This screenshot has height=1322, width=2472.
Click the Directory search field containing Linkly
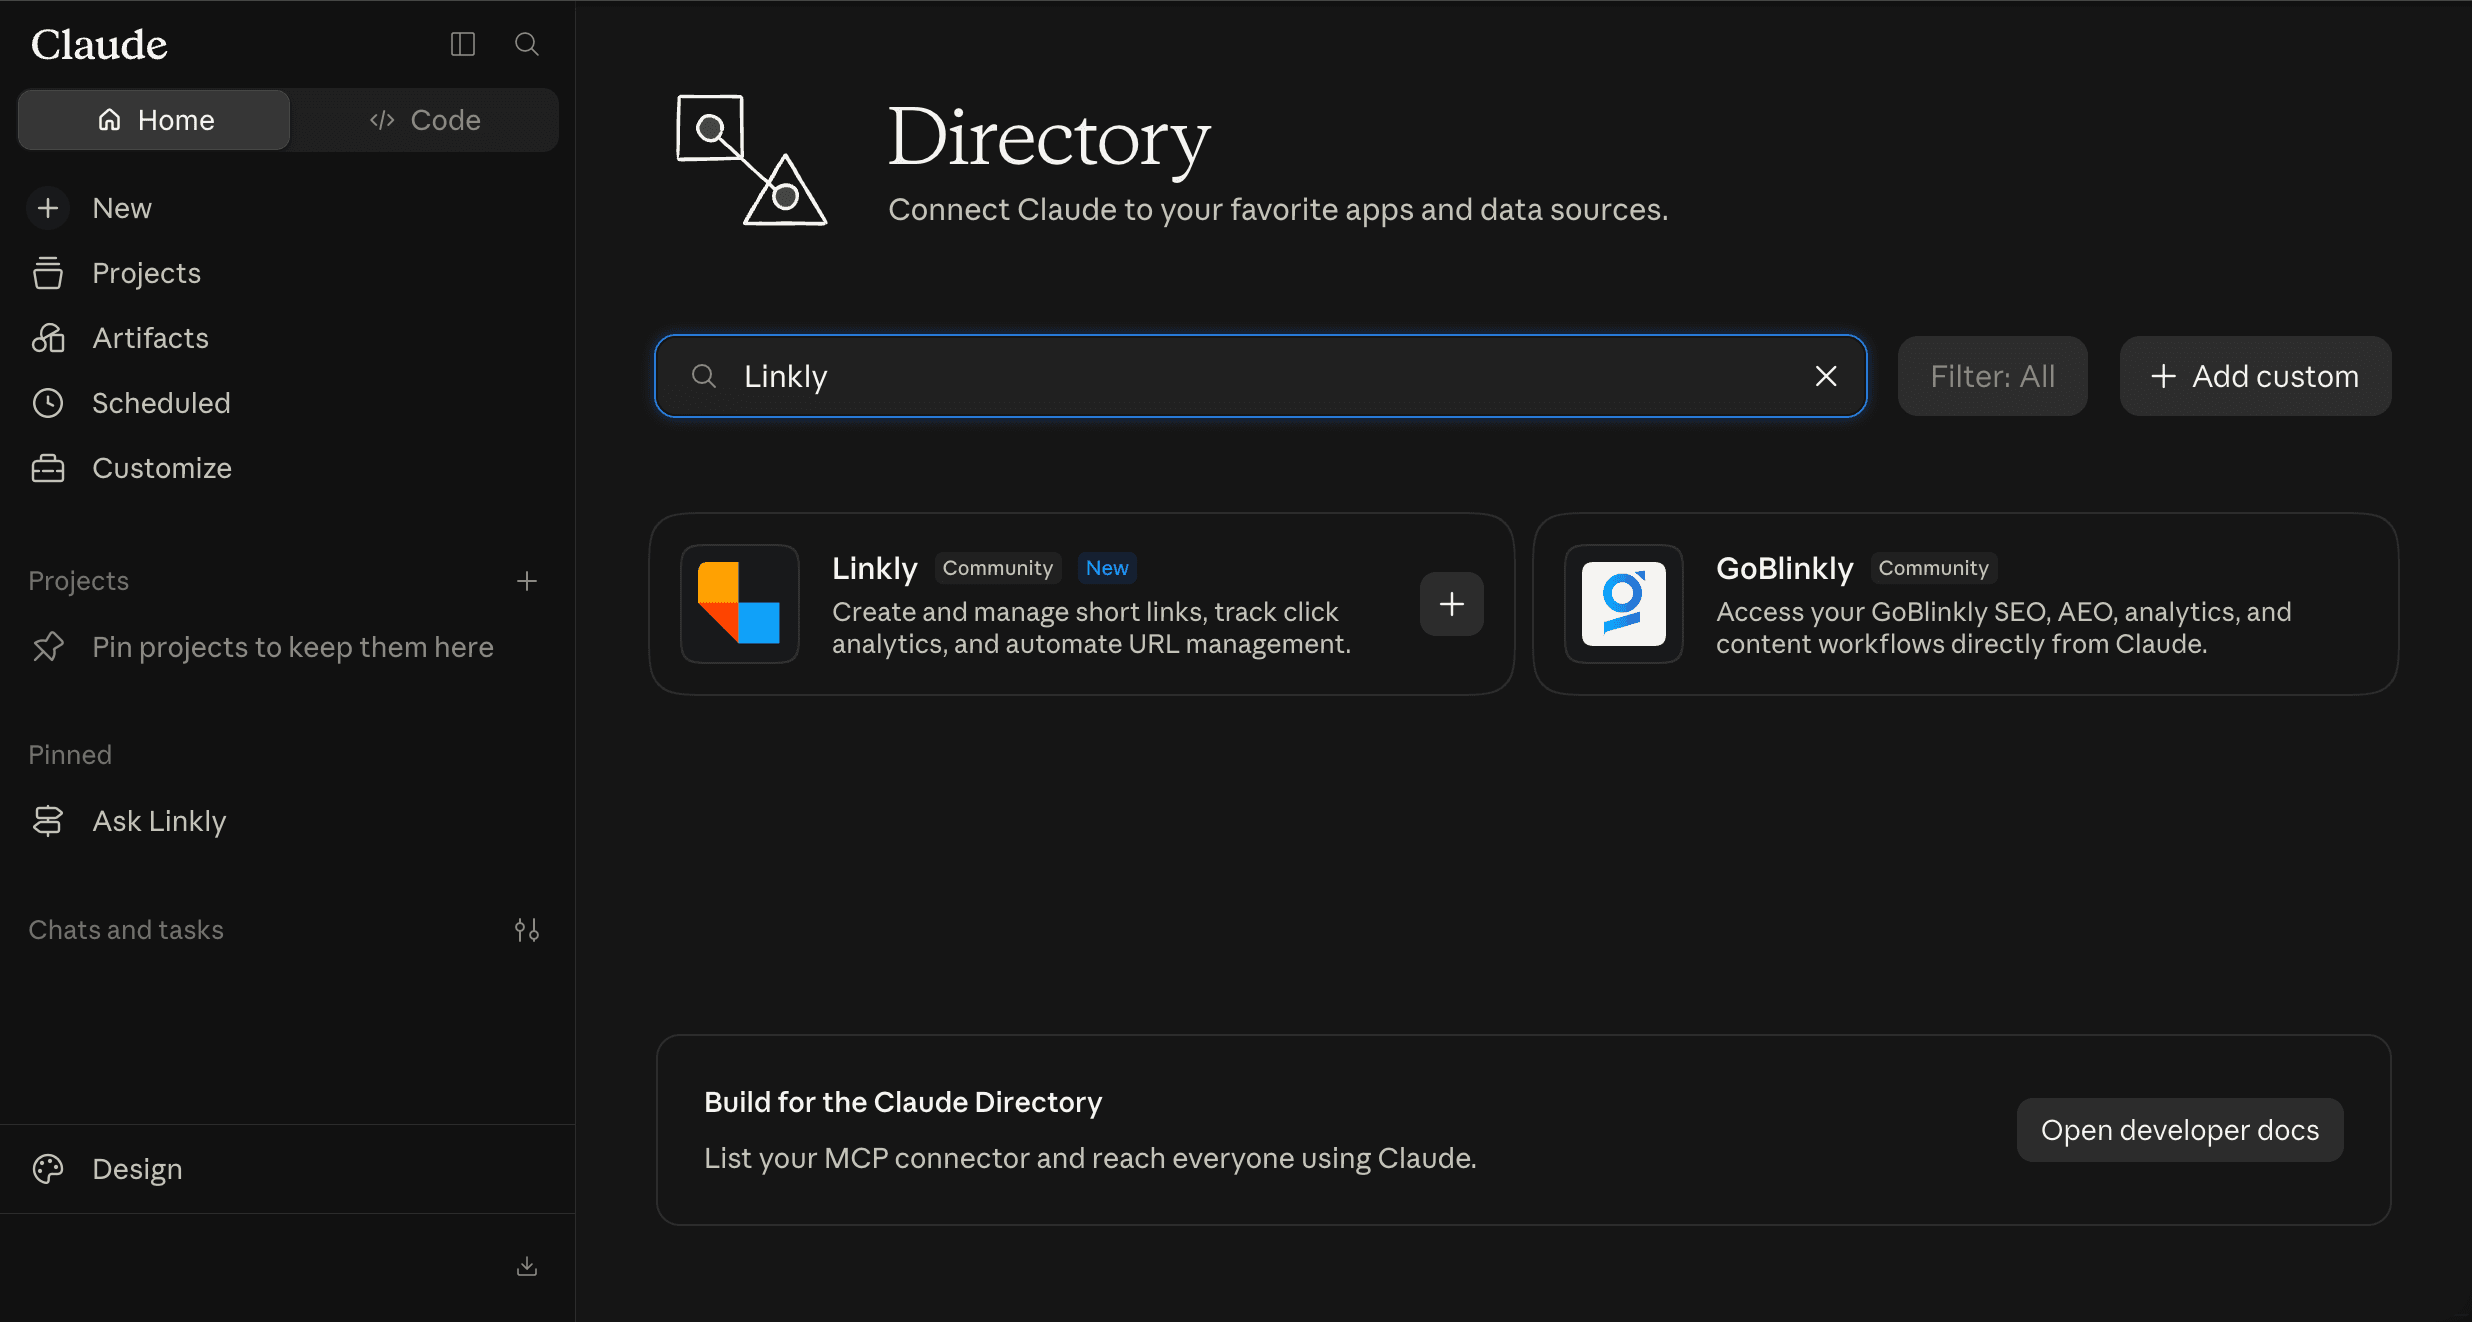[1260, 376]
